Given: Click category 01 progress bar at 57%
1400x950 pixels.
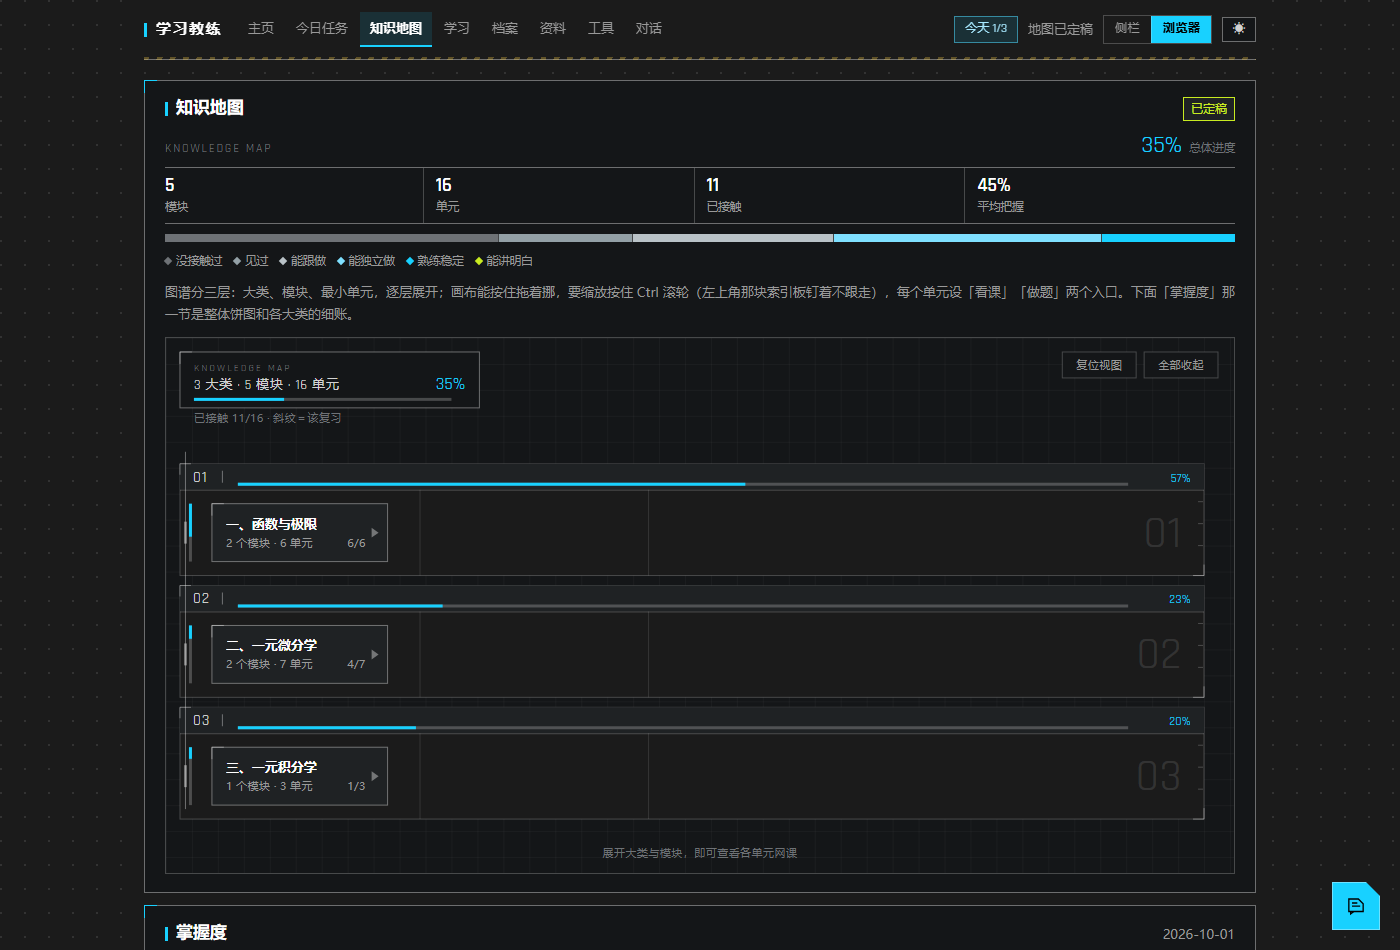Looking at the screenshot, I should pos(683,484).
